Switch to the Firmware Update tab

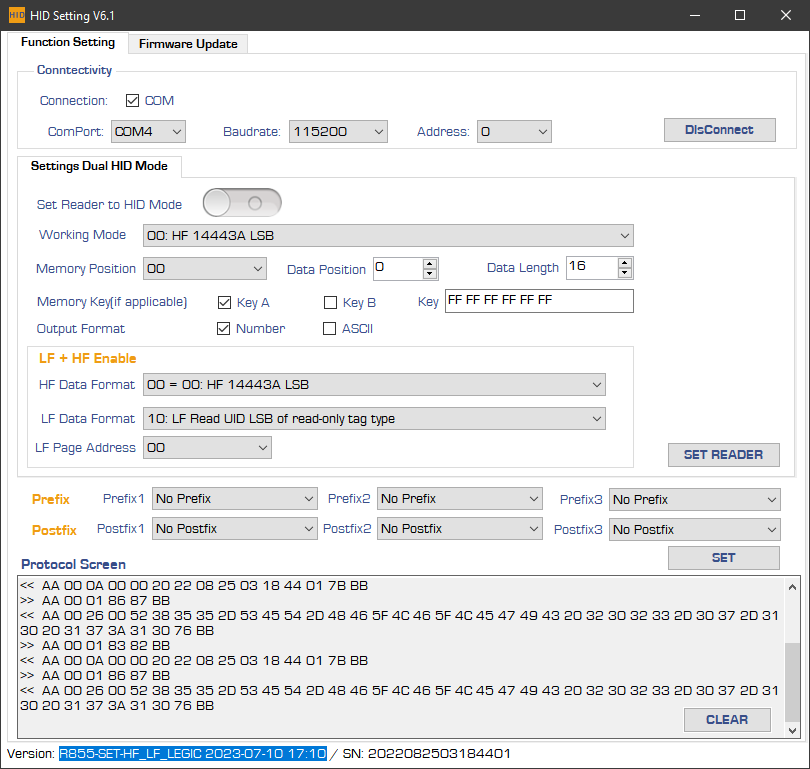click(188, 44)
